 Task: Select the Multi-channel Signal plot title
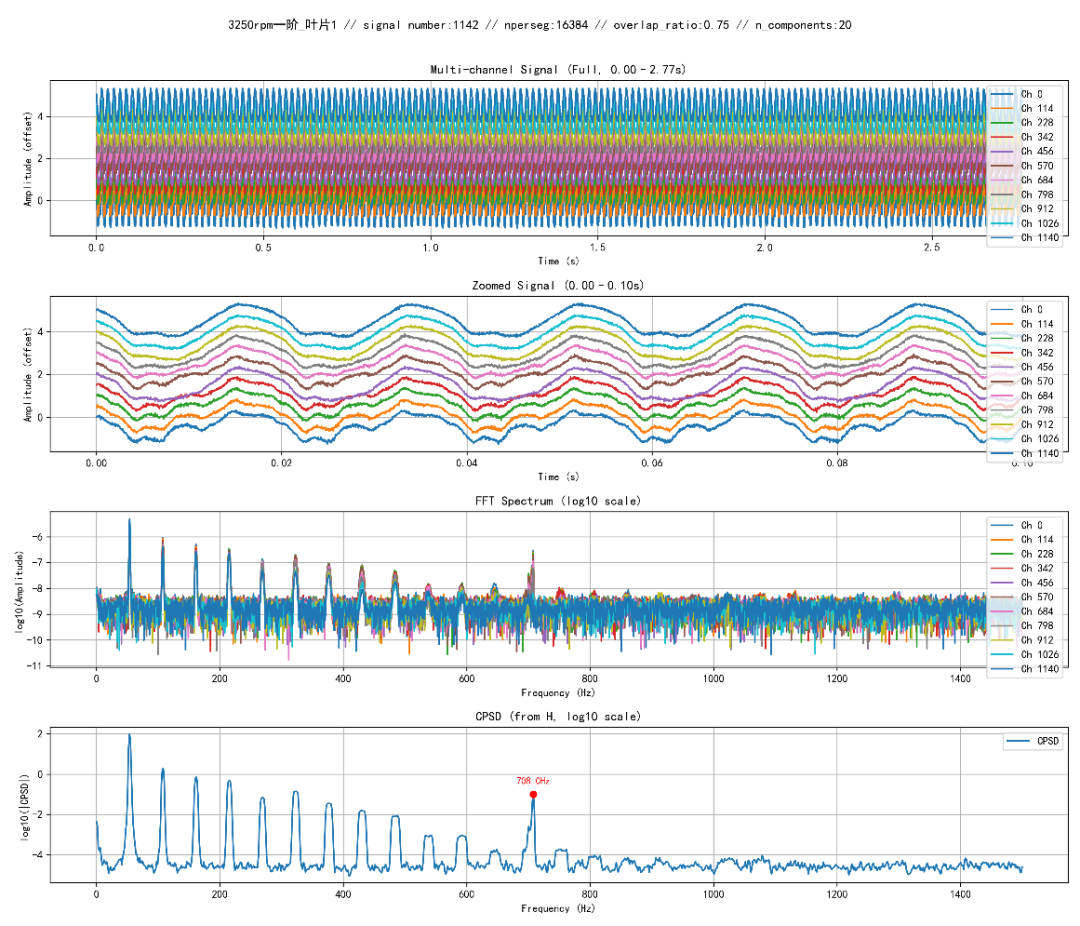click(x=558, y=69)
